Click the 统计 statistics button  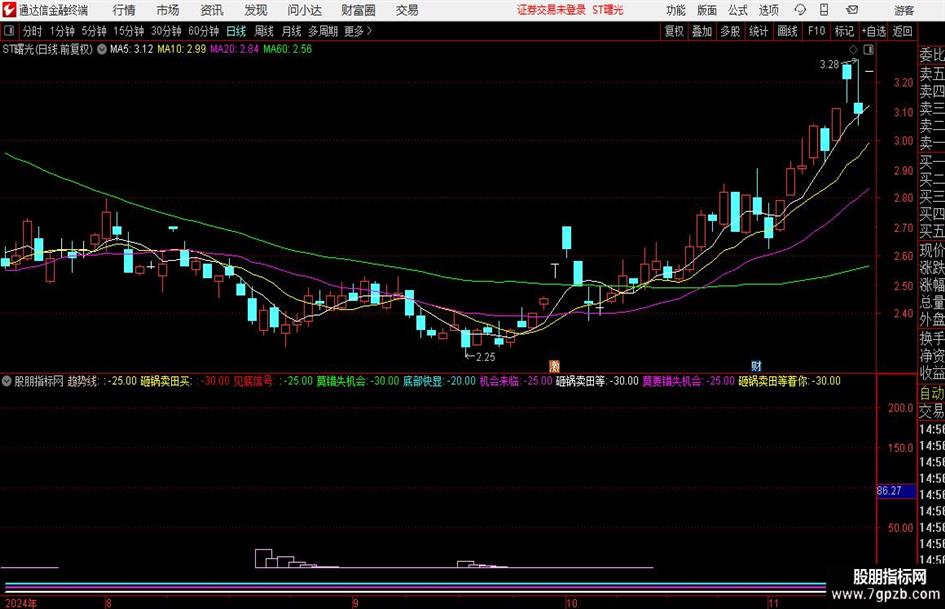[x=758, y=31]
